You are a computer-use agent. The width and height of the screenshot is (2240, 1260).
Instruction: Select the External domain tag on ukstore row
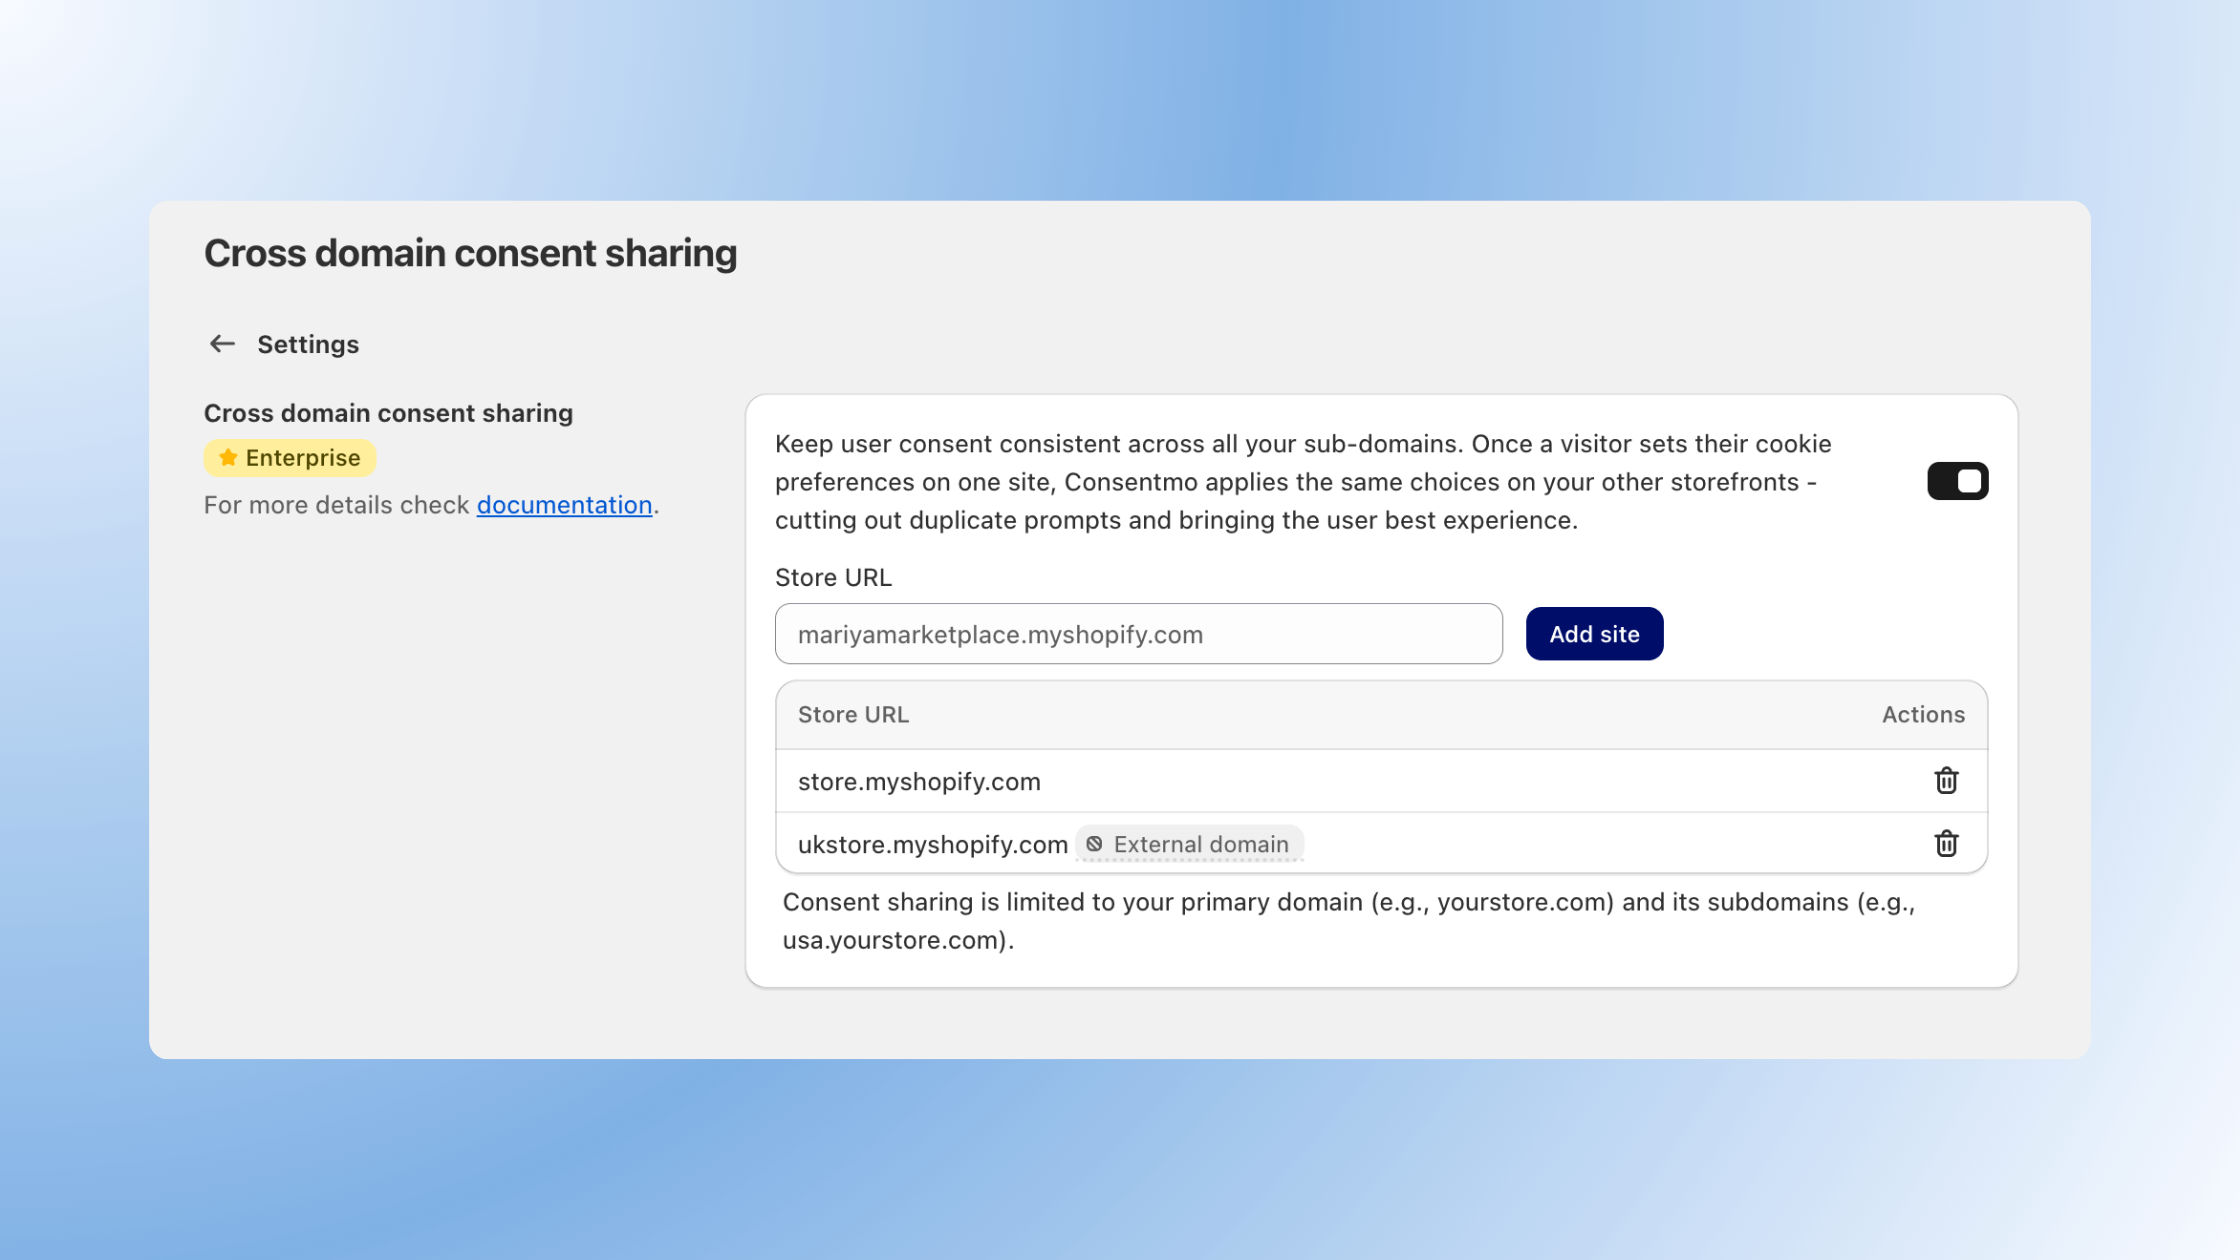[x=1188, y=843]
